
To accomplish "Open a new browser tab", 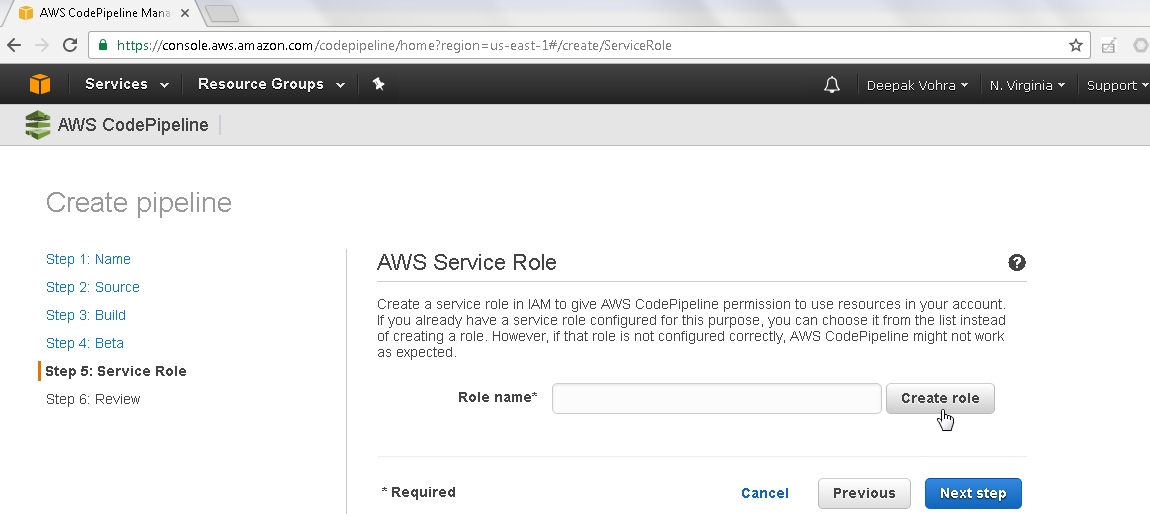I will (x=221, y=13).
